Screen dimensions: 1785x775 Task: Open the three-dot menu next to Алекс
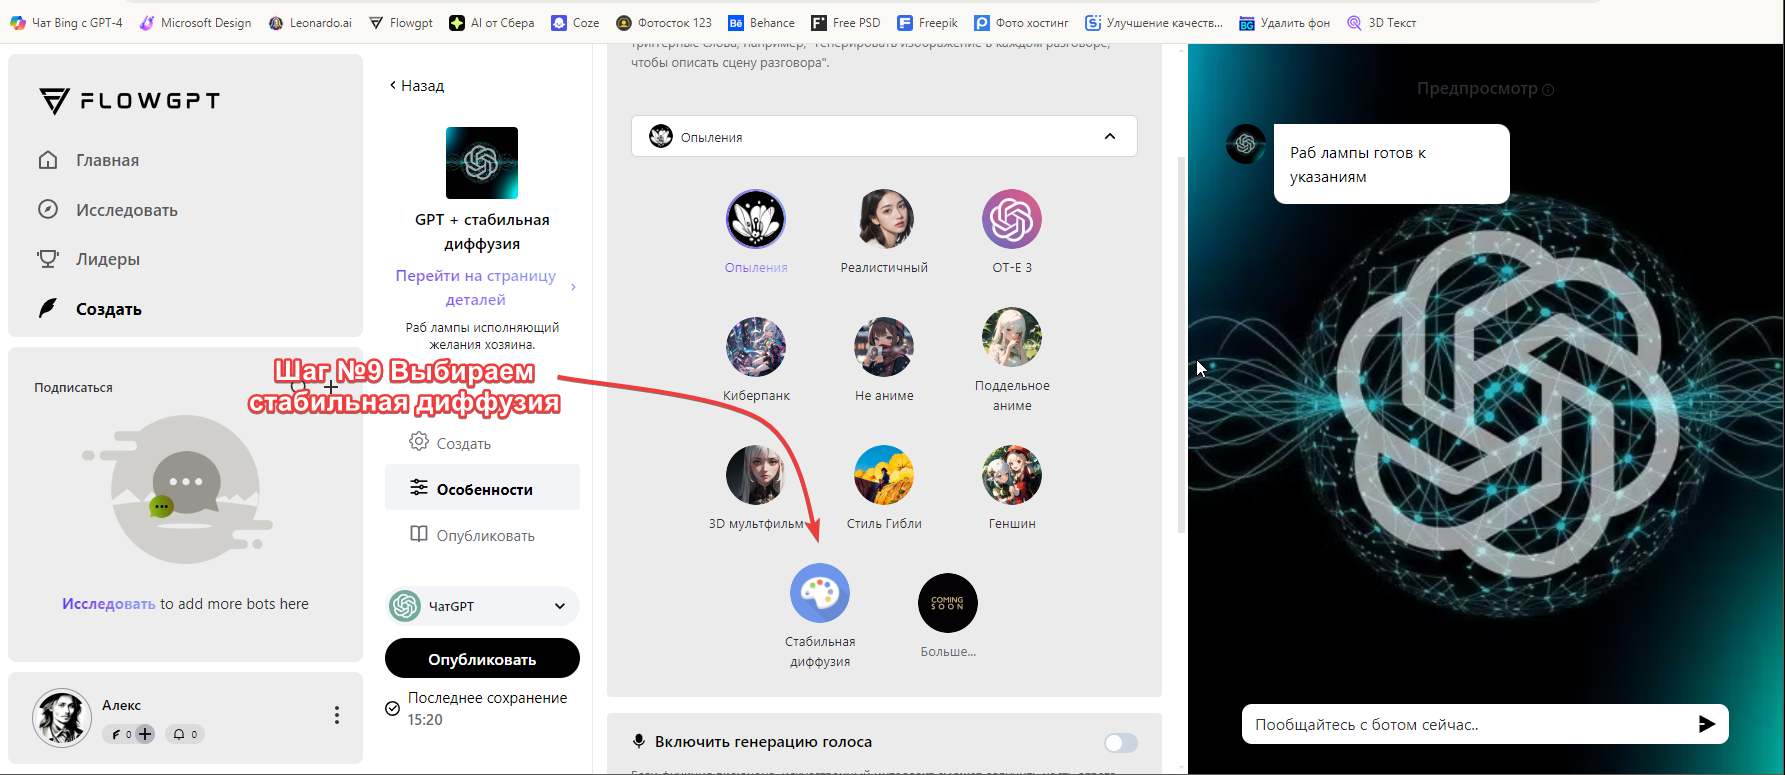click(x=336, y=715)
